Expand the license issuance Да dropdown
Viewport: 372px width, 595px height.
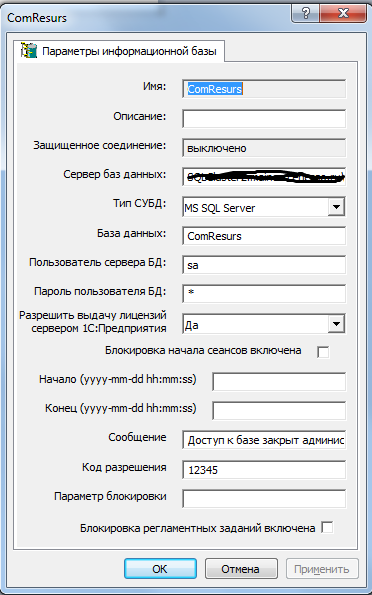(x=336, y=324)
